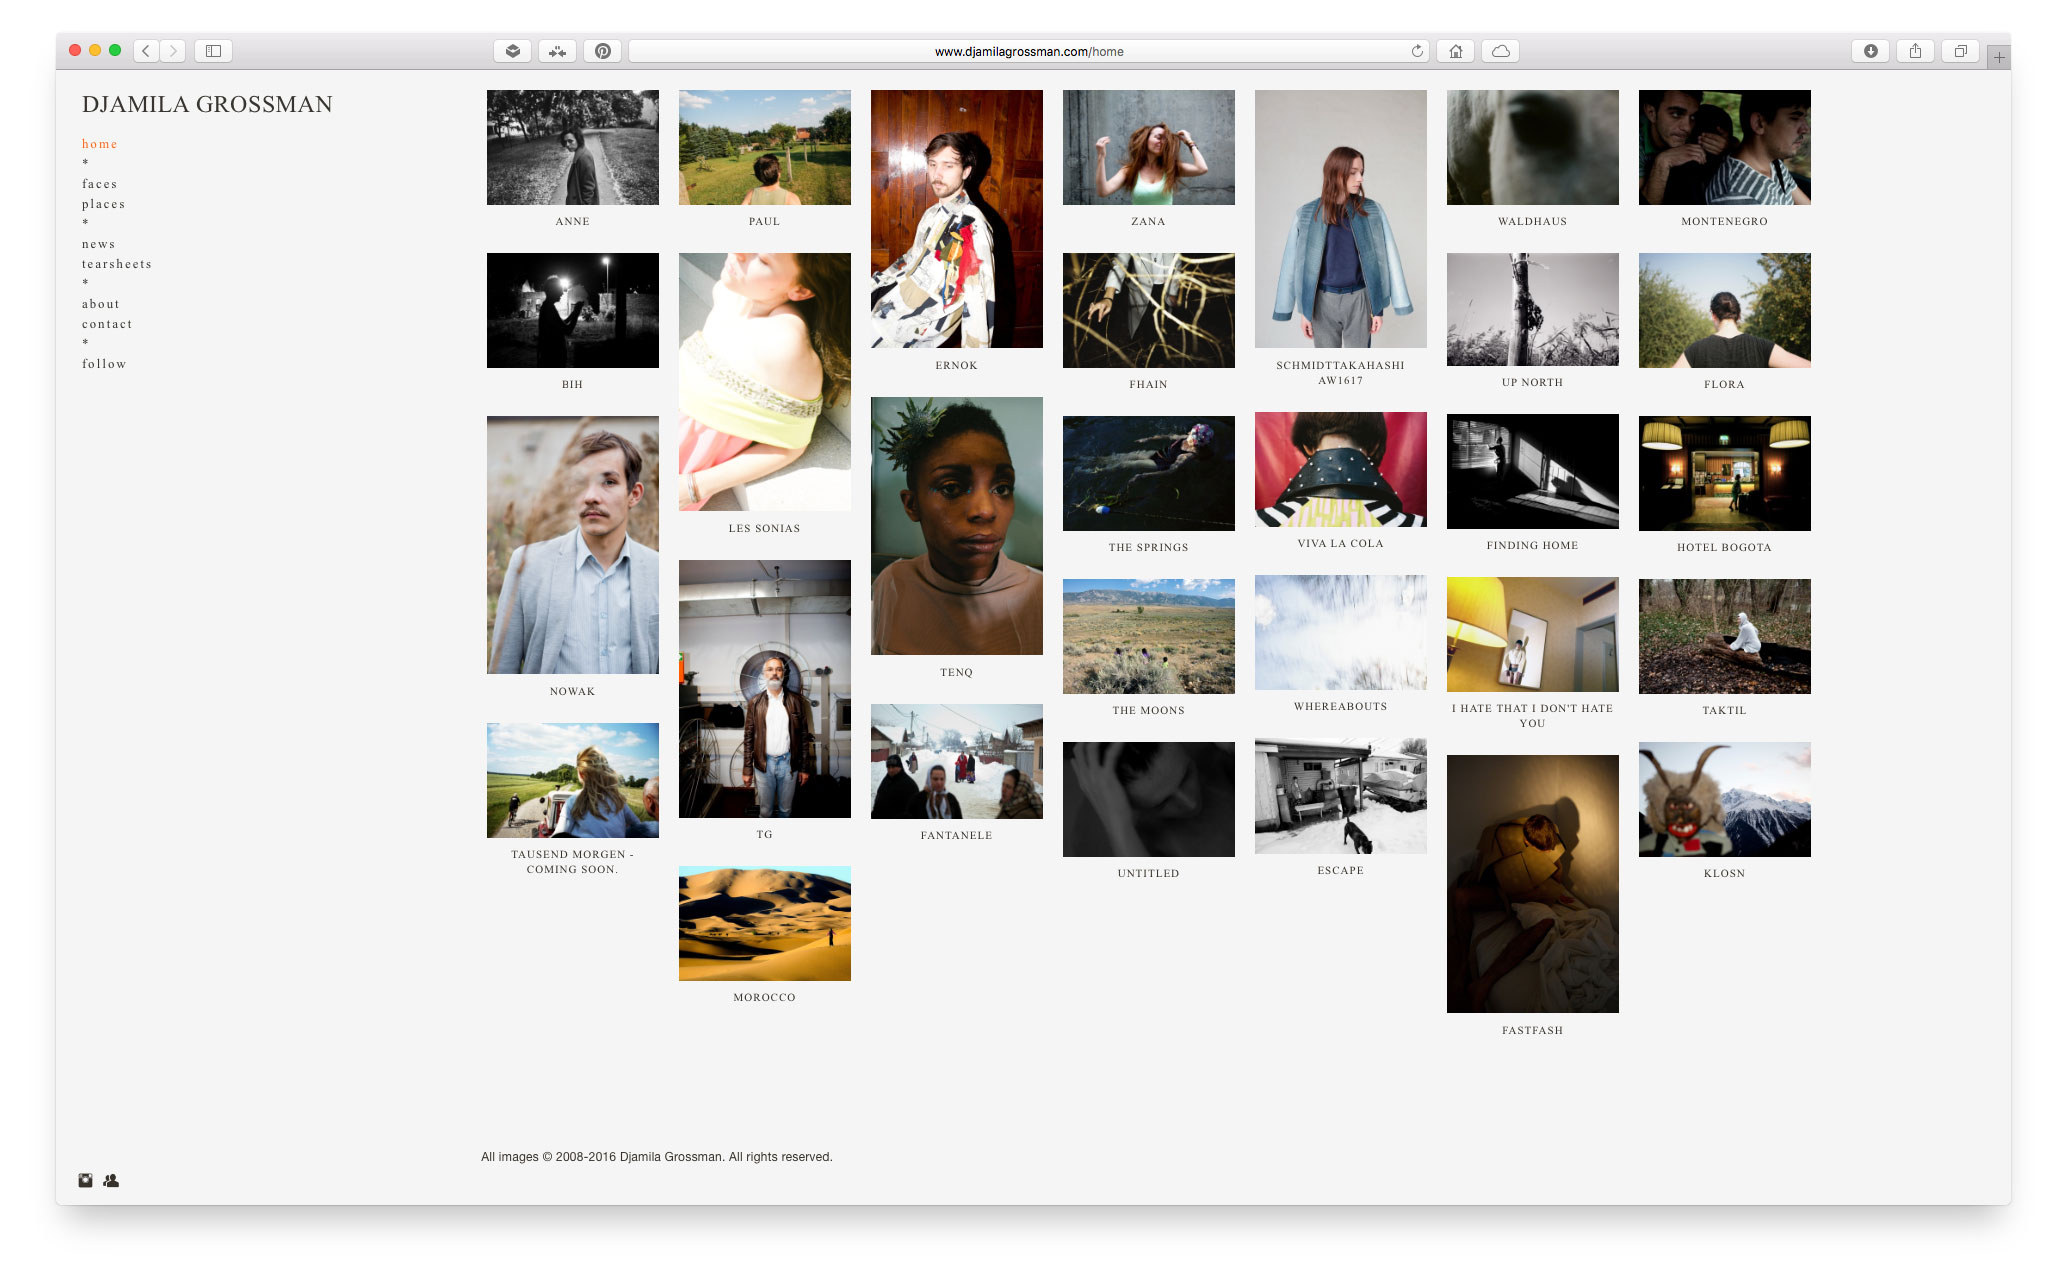Open the NOWAK portrait thumbnail

tap(573, 545)
